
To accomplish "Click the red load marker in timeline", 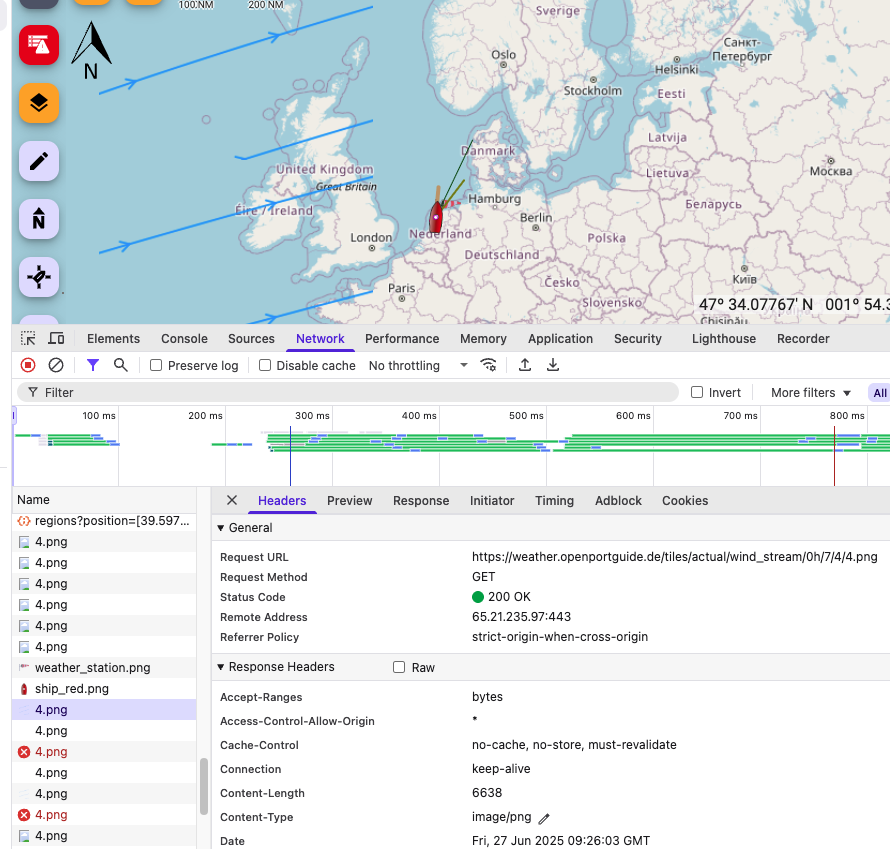I will 834,456.
